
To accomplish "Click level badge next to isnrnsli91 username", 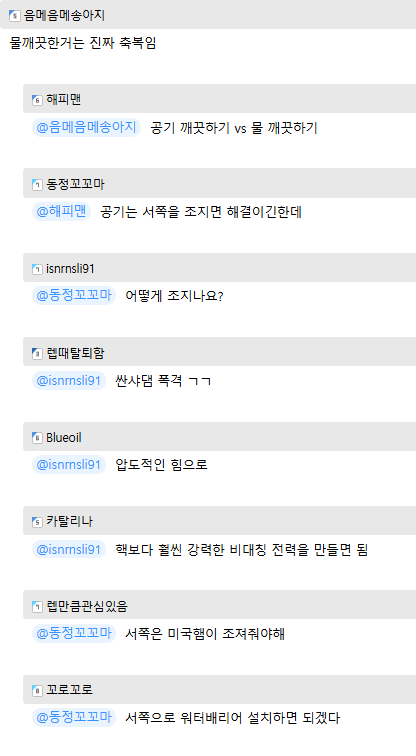I will (37, 269).
